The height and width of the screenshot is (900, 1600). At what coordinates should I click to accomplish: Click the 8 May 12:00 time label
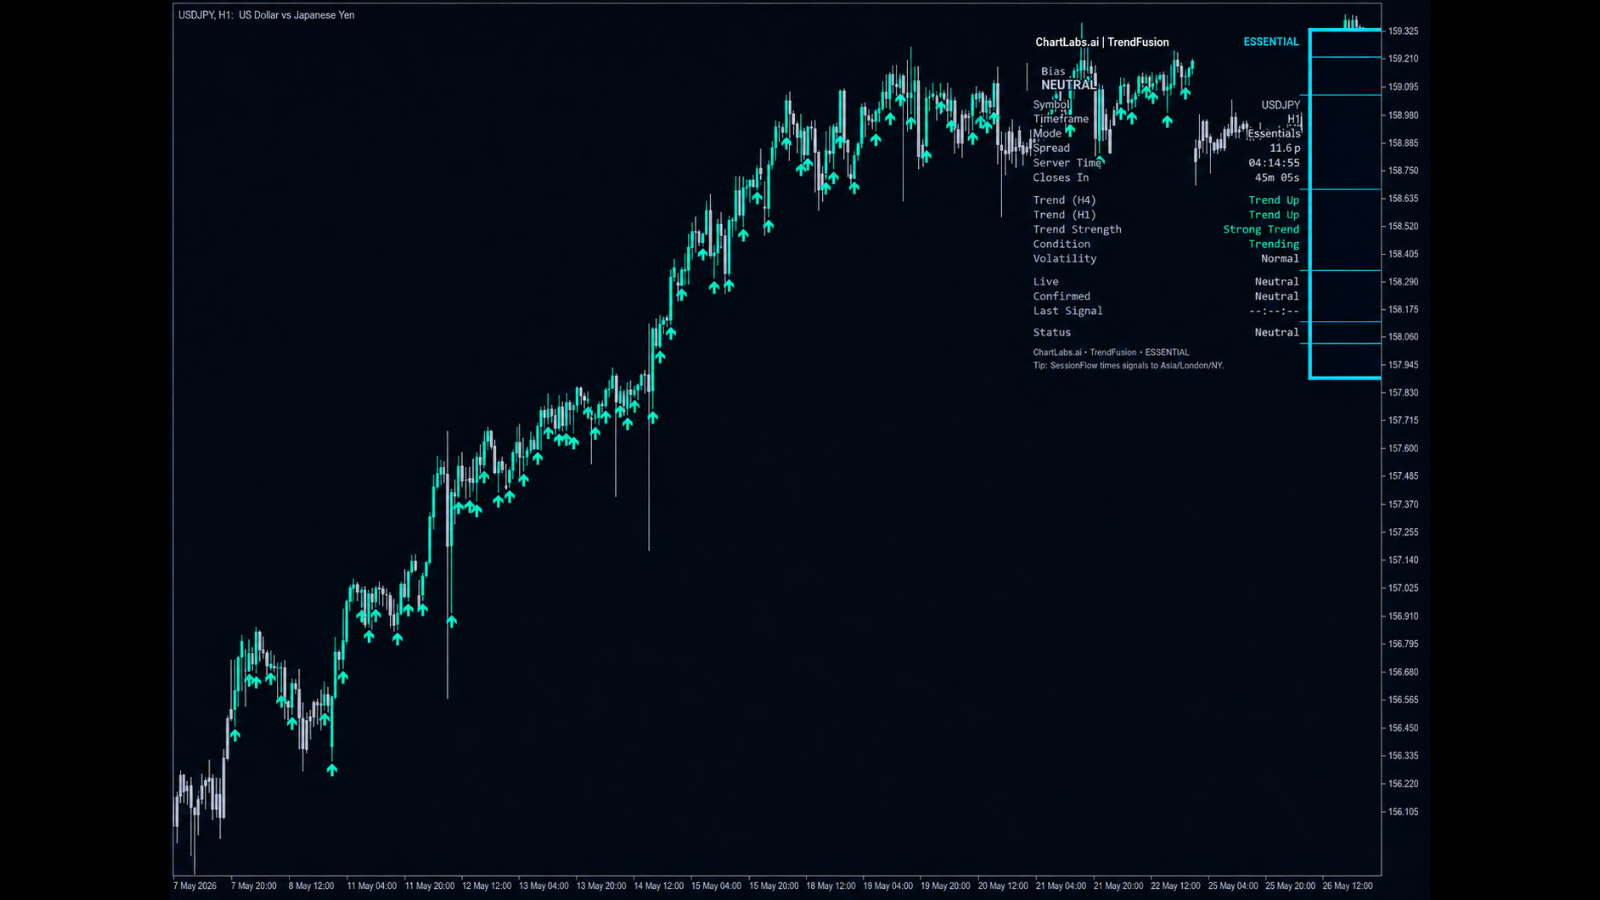(x=312, y=886)
